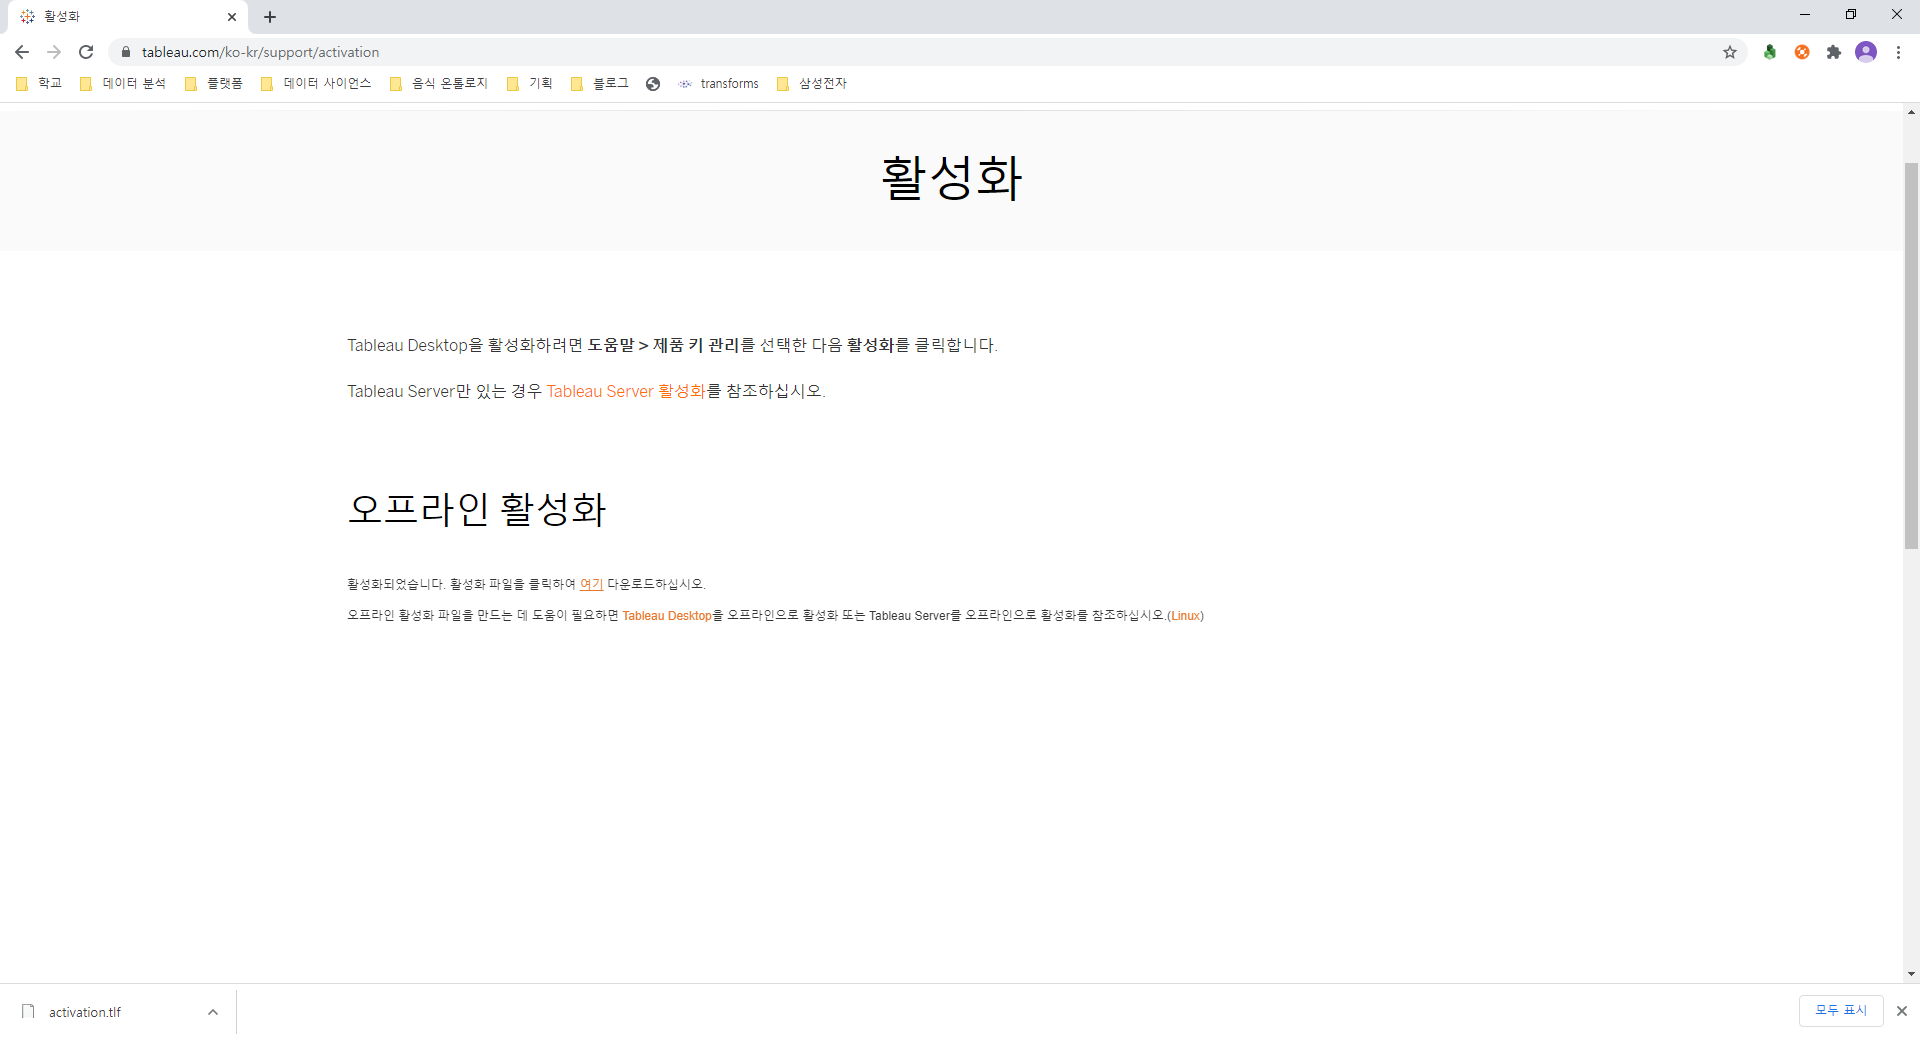
Task: Open the transforms bookmark
Action: (719, 84)
